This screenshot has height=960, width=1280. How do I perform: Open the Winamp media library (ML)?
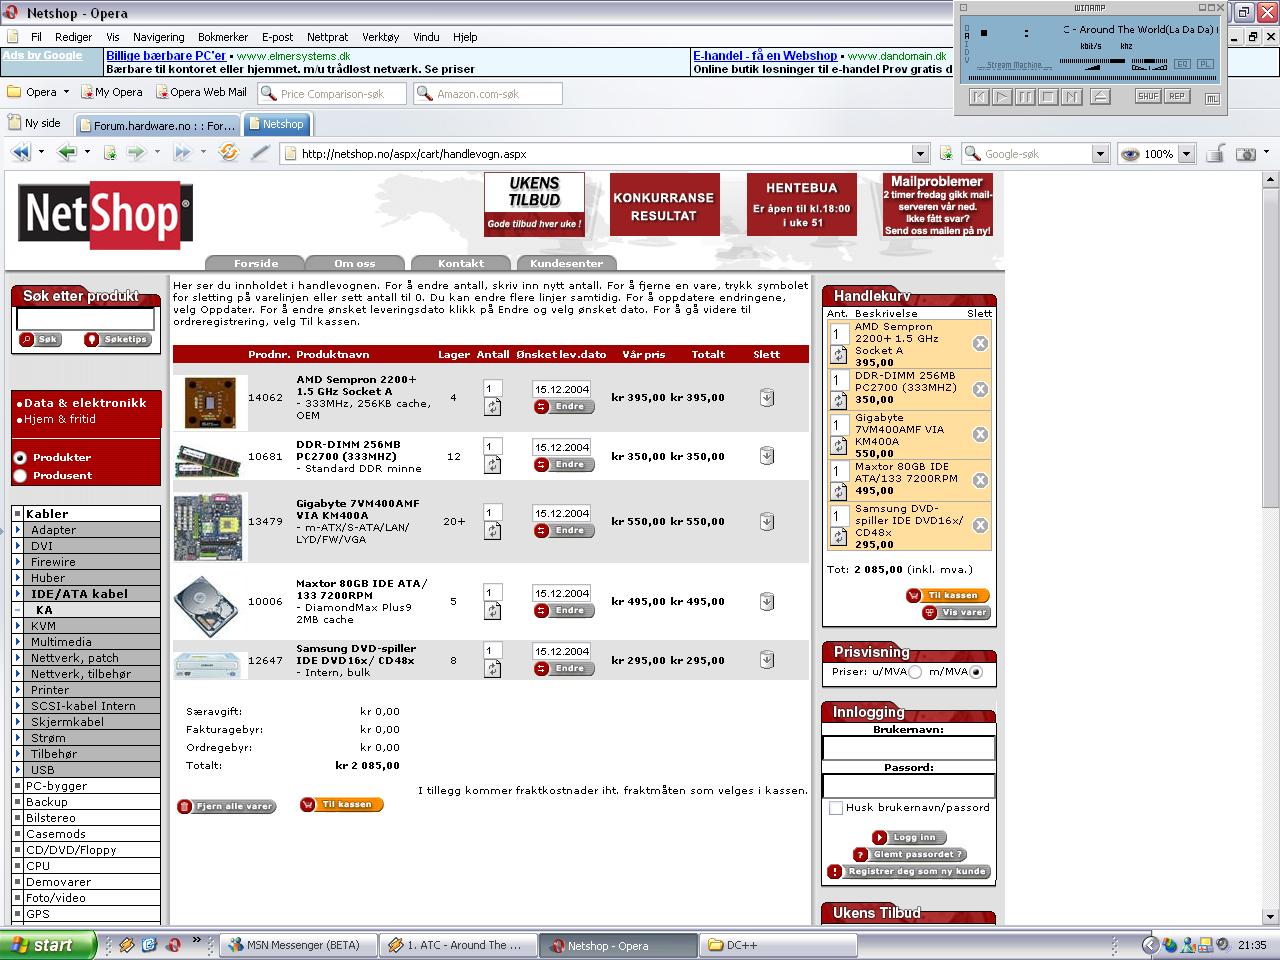pos(1212,98)
